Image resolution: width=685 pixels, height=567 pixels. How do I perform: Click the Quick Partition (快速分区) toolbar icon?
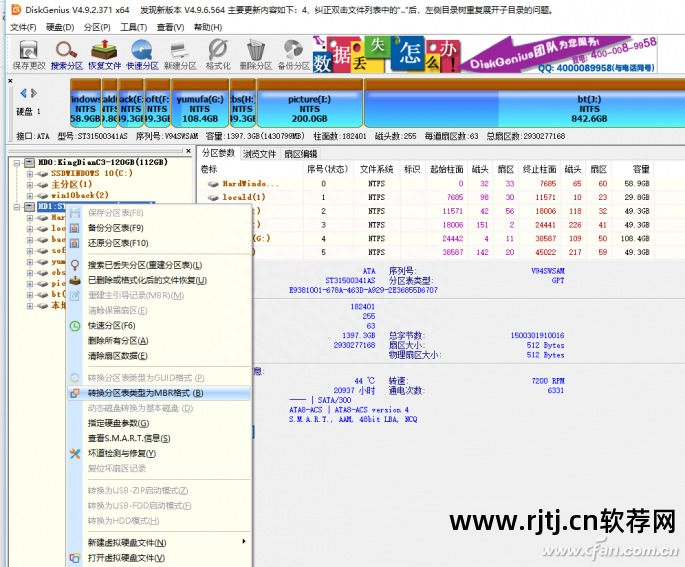point(142,55)
